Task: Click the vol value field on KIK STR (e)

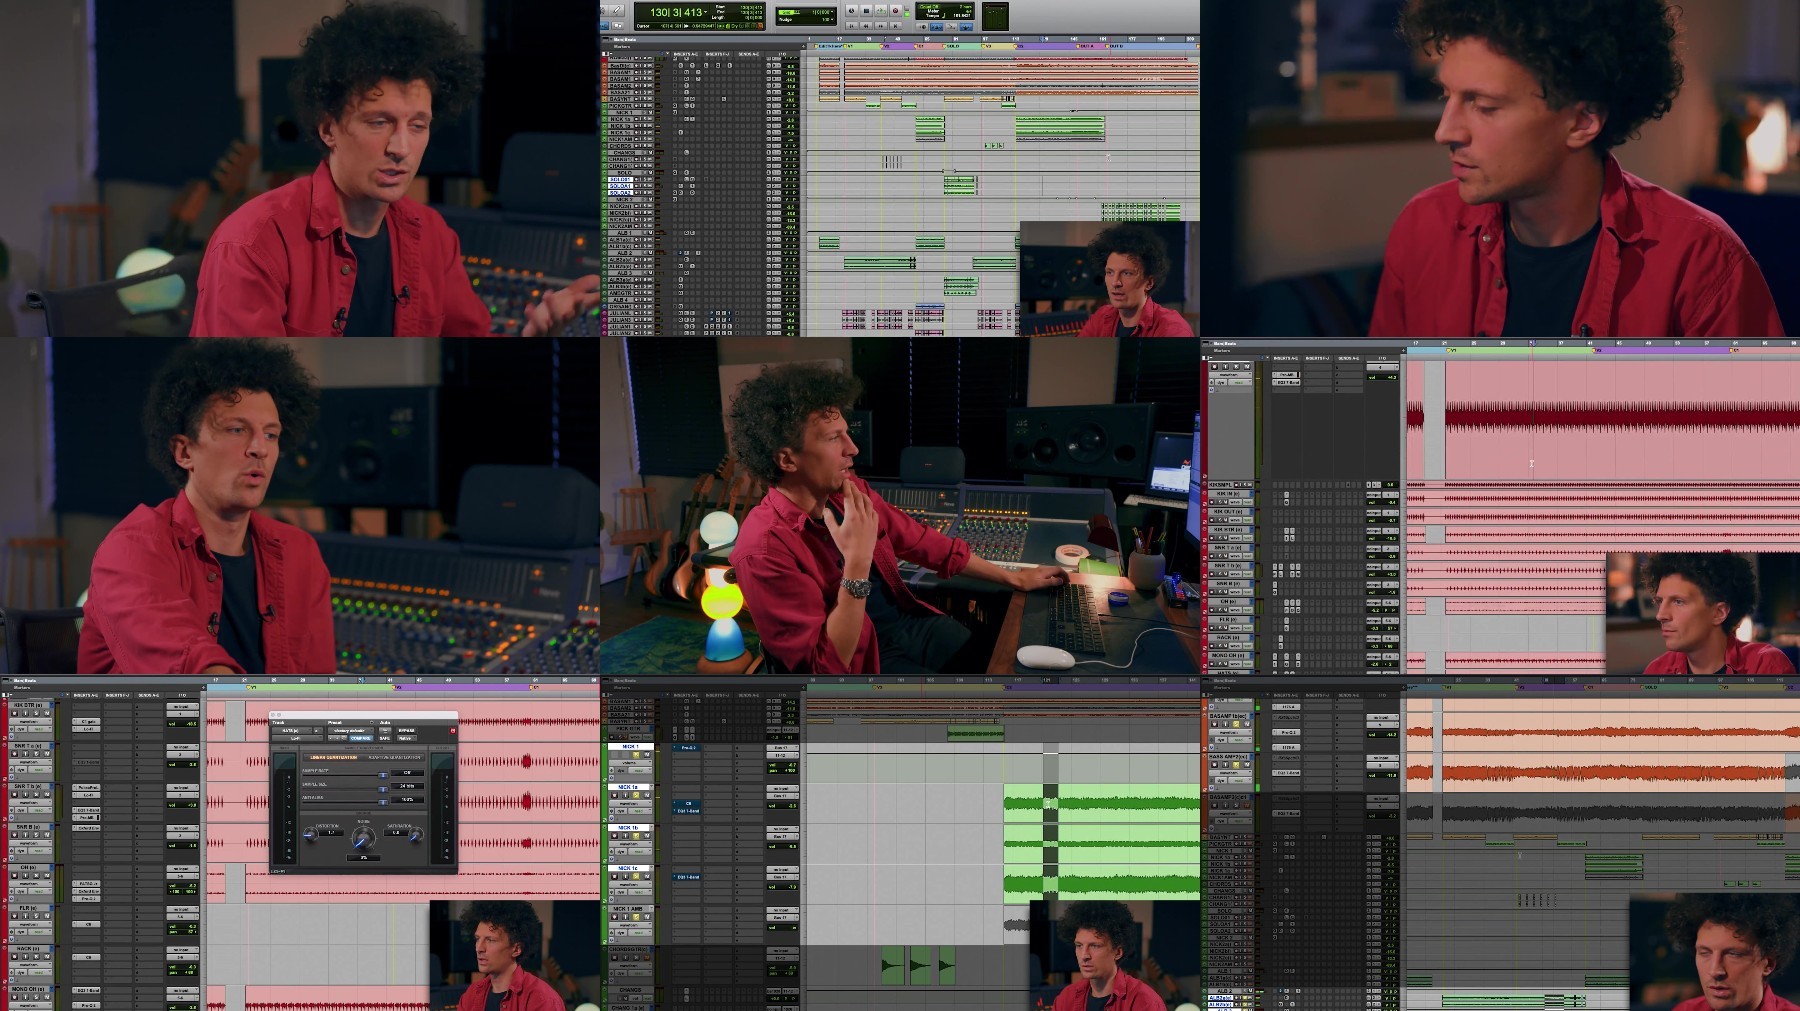Action: click(x=182, y=724)
